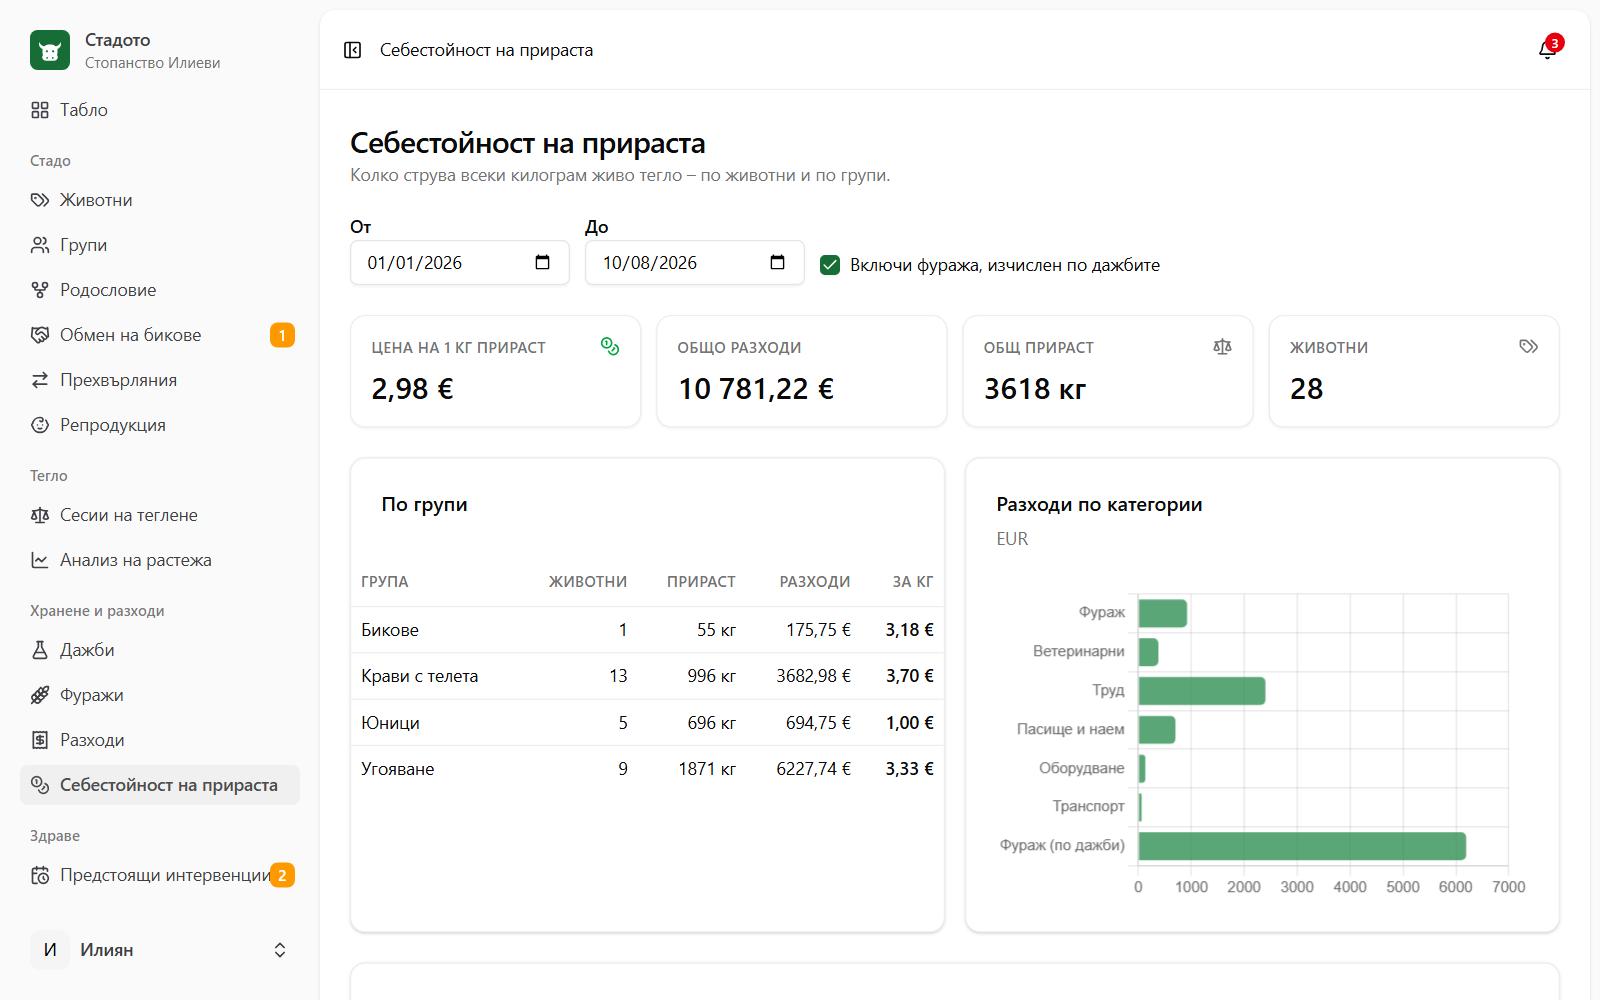Image resolution: width=1600 pixels, height=1000 pixels.
Task: Click the Родословие pedigree icon
Action: pos(40,290)
